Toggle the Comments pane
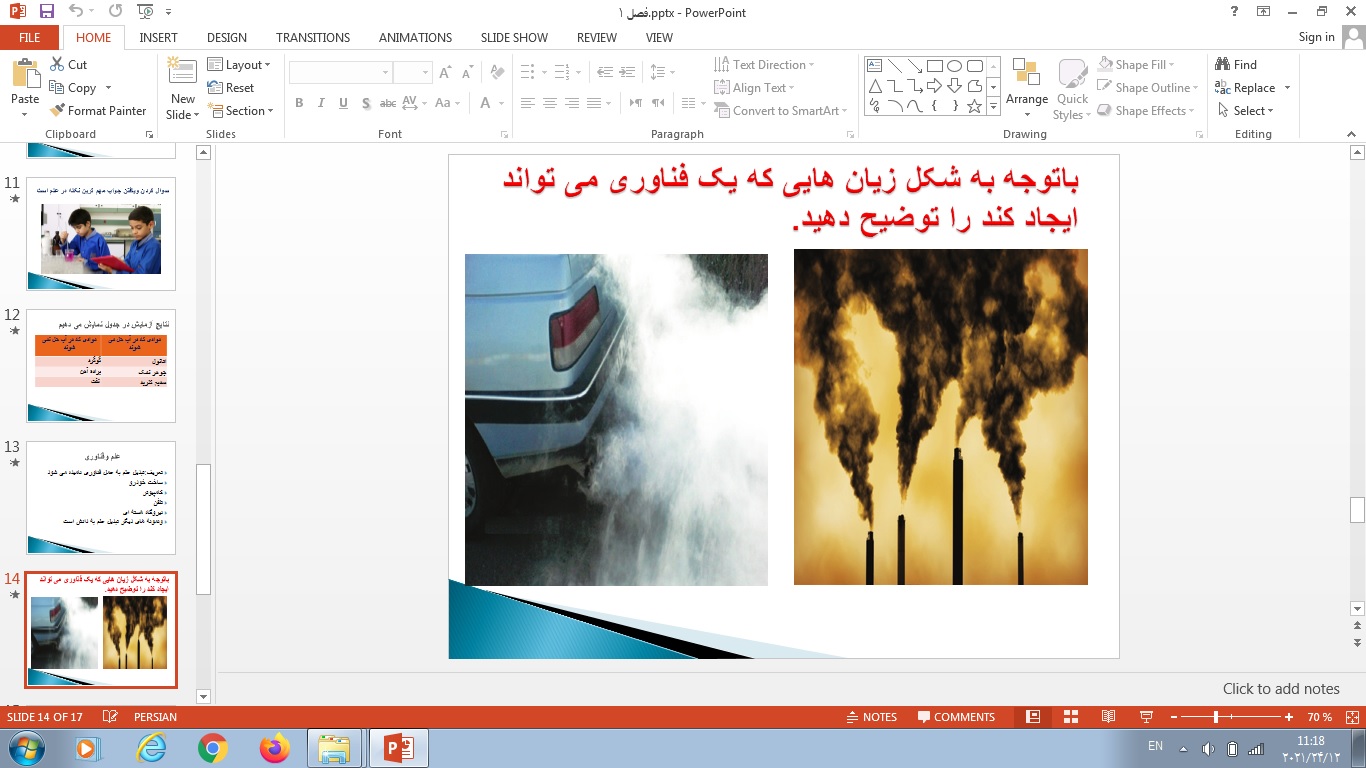Viewport: 1366px width, 768px height. pyautogui.click(x=955, y=717)
